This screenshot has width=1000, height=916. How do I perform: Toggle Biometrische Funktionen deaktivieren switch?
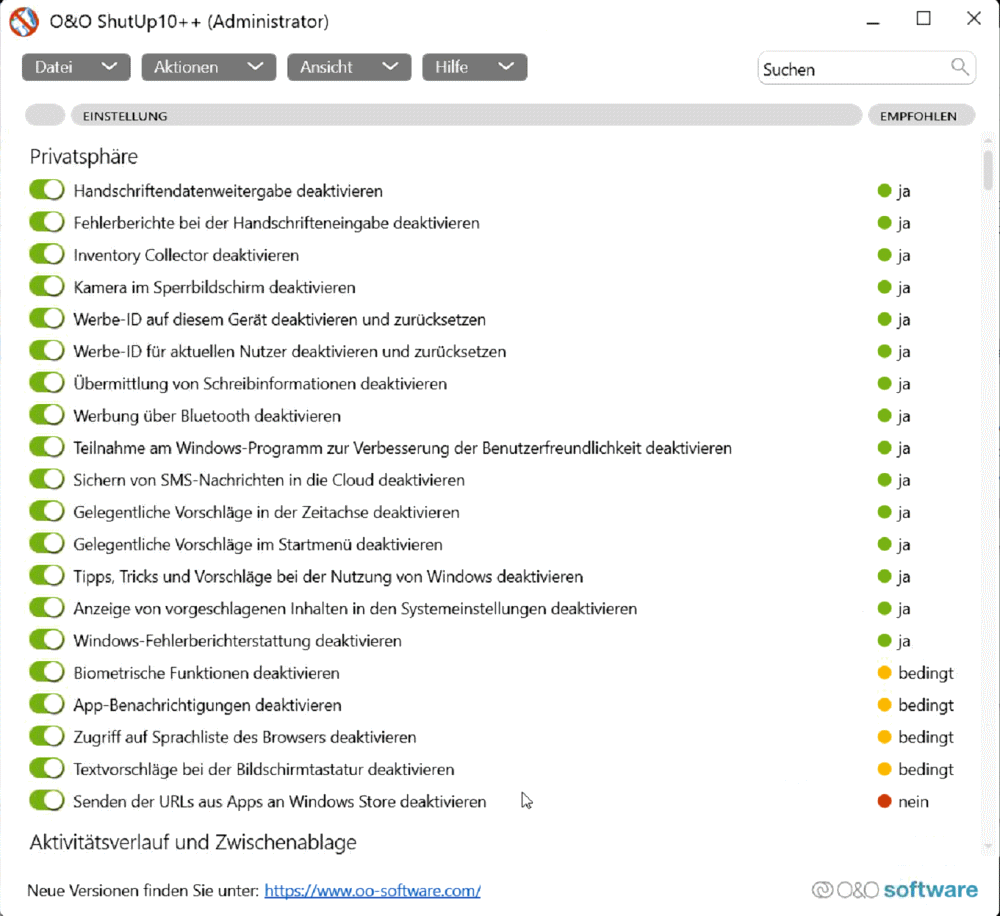click(x=47, y=672)
